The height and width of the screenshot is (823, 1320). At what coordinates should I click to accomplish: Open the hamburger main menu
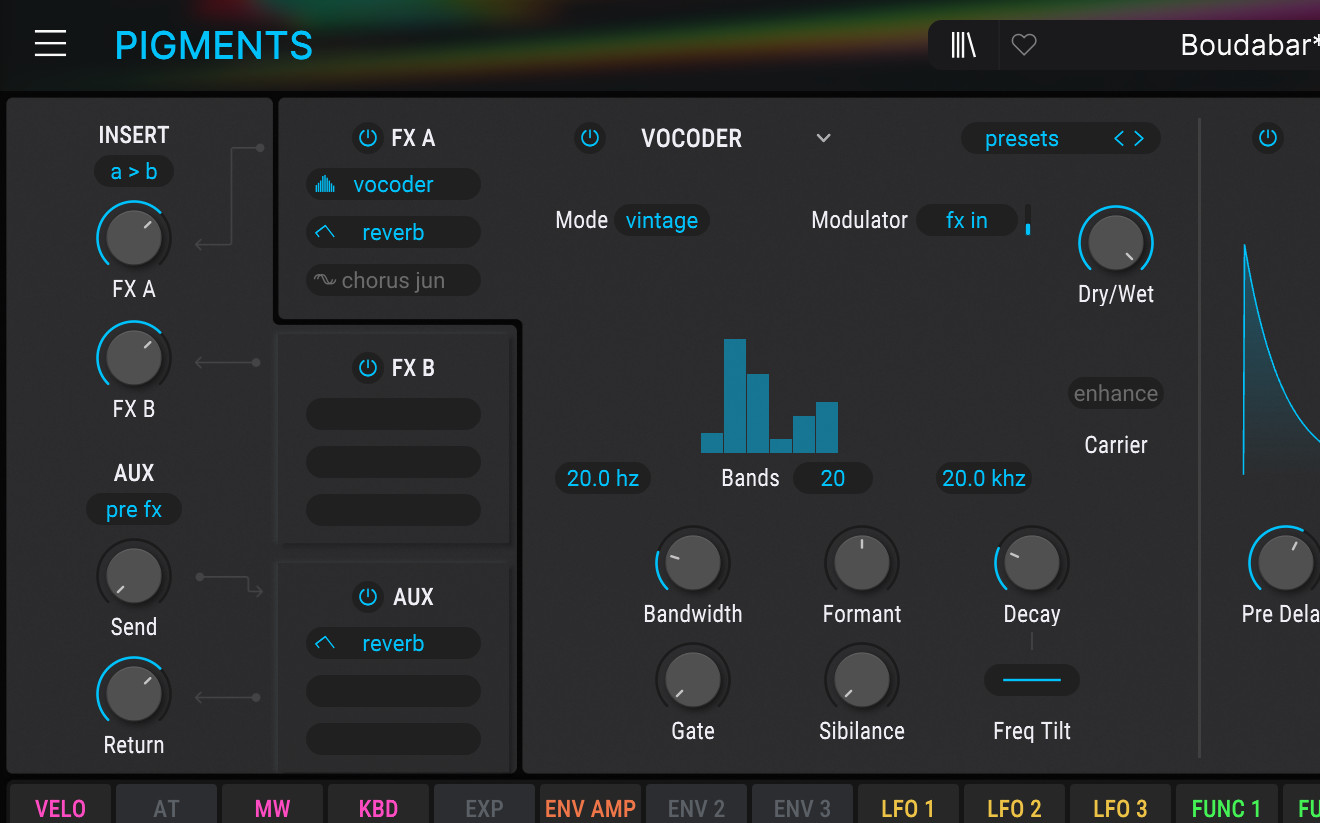click(50, 44)
